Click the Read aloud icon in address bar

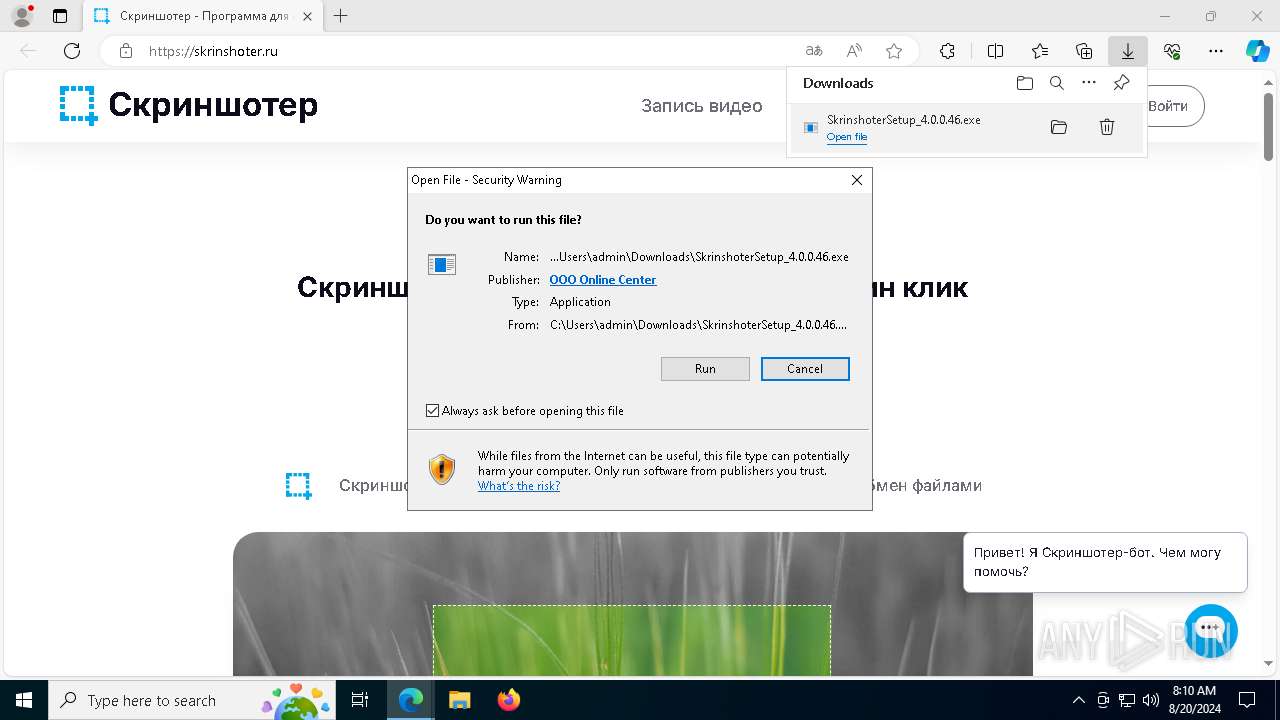point(854,51)
